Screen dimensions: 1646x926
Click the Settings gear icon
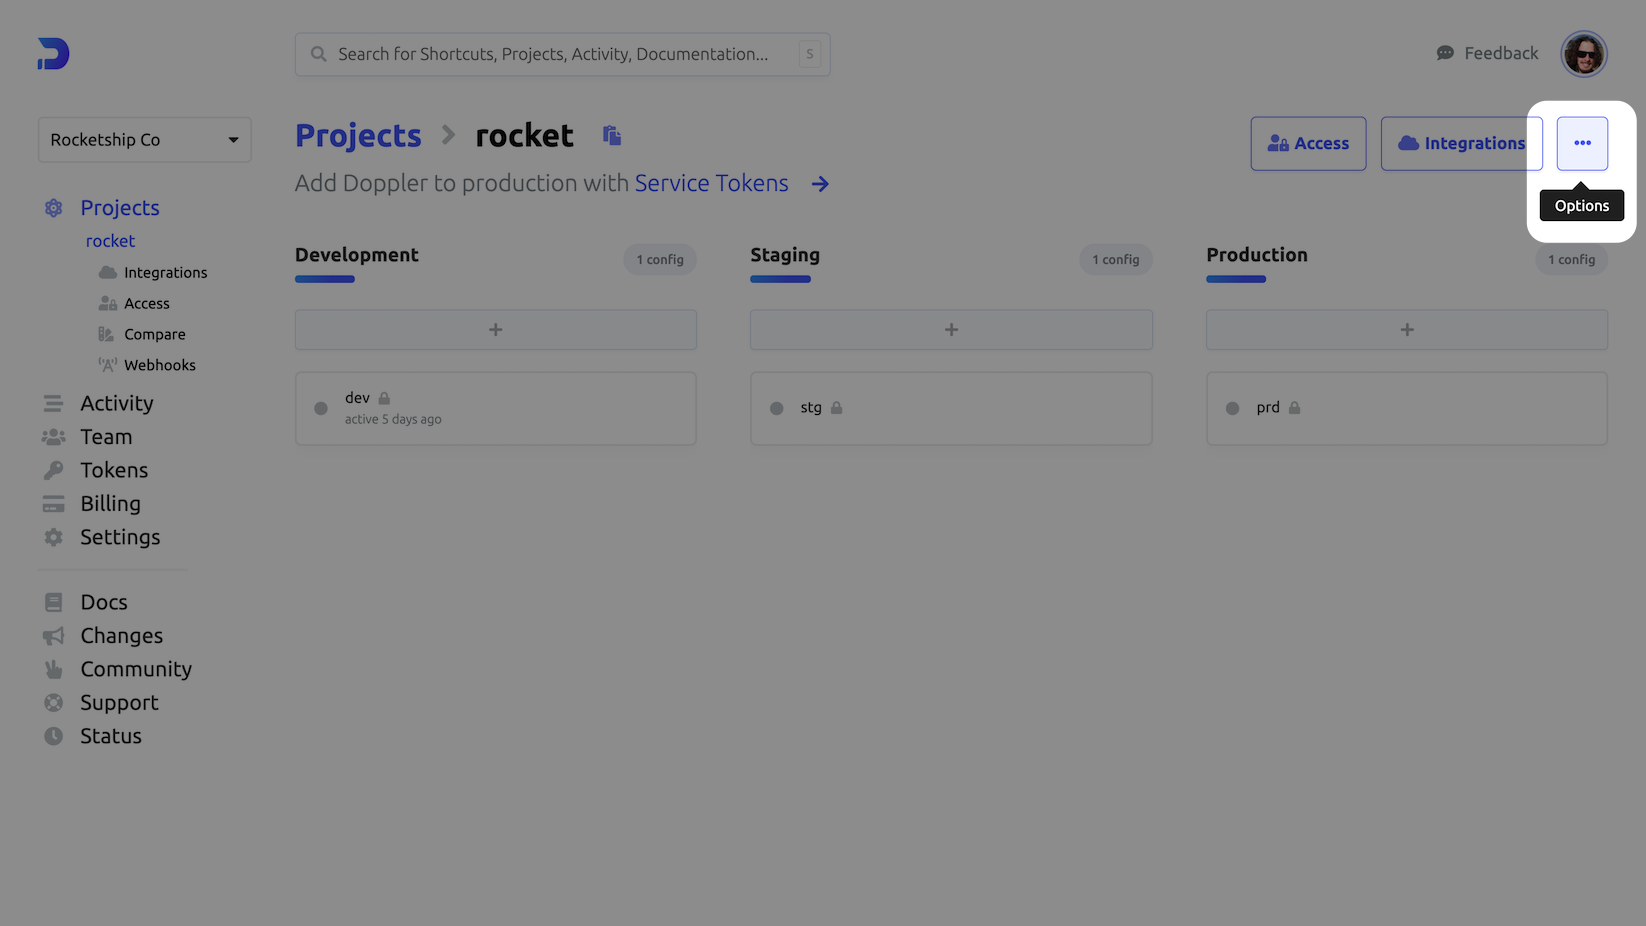pyautogui.click(x=53, y=537)
